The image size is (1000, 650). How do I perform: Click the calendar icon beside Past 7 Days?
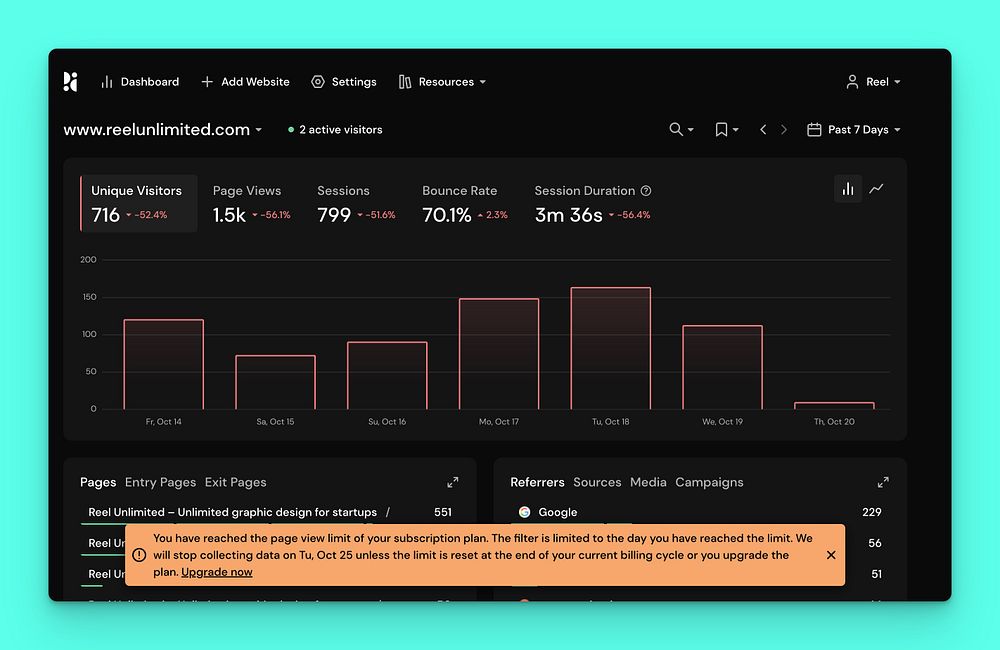(814, 129)
